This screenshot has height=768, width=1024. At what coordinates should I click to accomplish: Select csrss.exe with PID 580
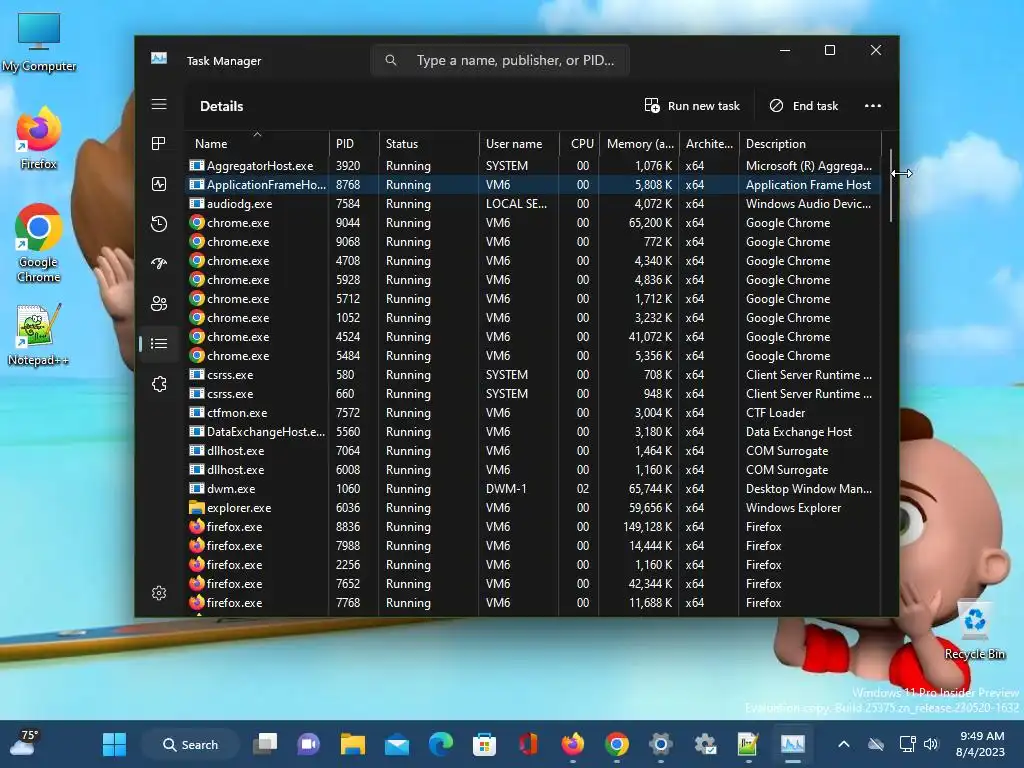pos(533,375)
